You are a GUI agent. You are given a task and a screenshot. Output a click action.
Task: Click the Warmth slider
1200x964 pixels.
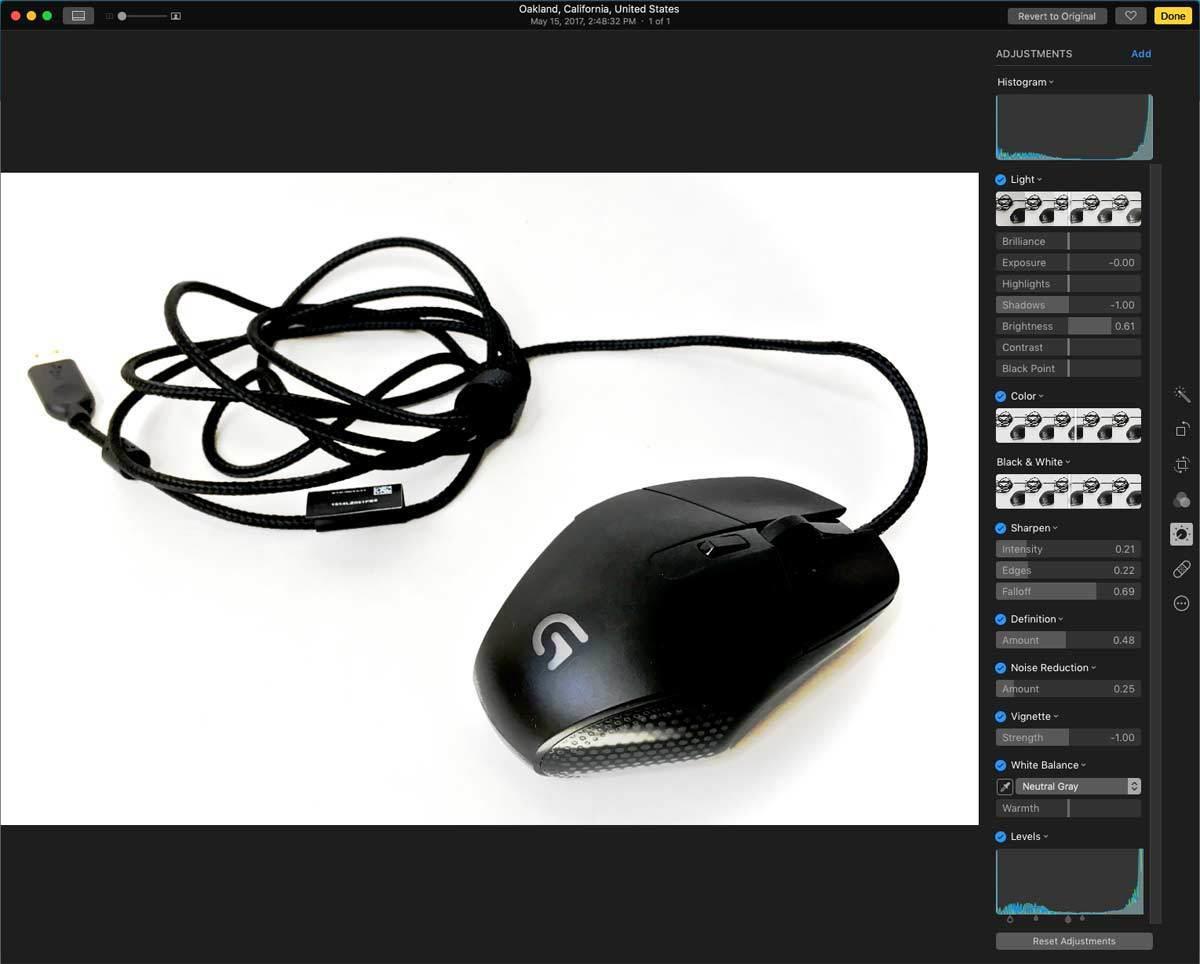[x=1068, y=808]
